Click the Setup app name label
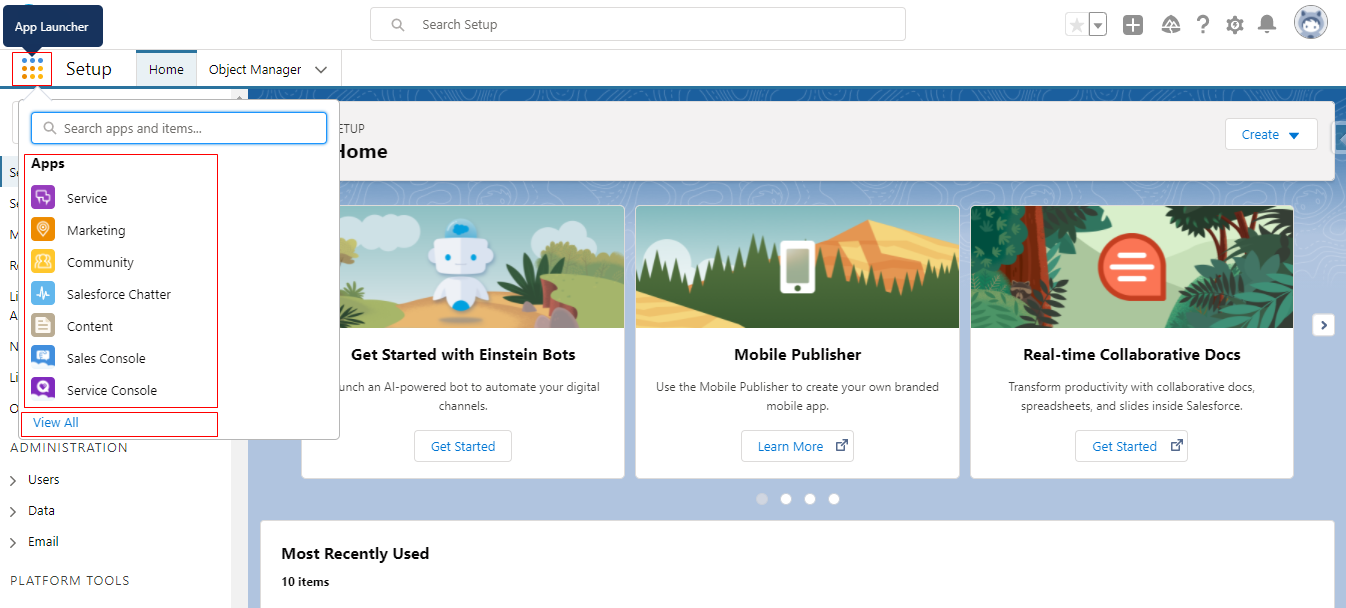Viewport: 1346px width, 608px height. [x=89, y=69]
